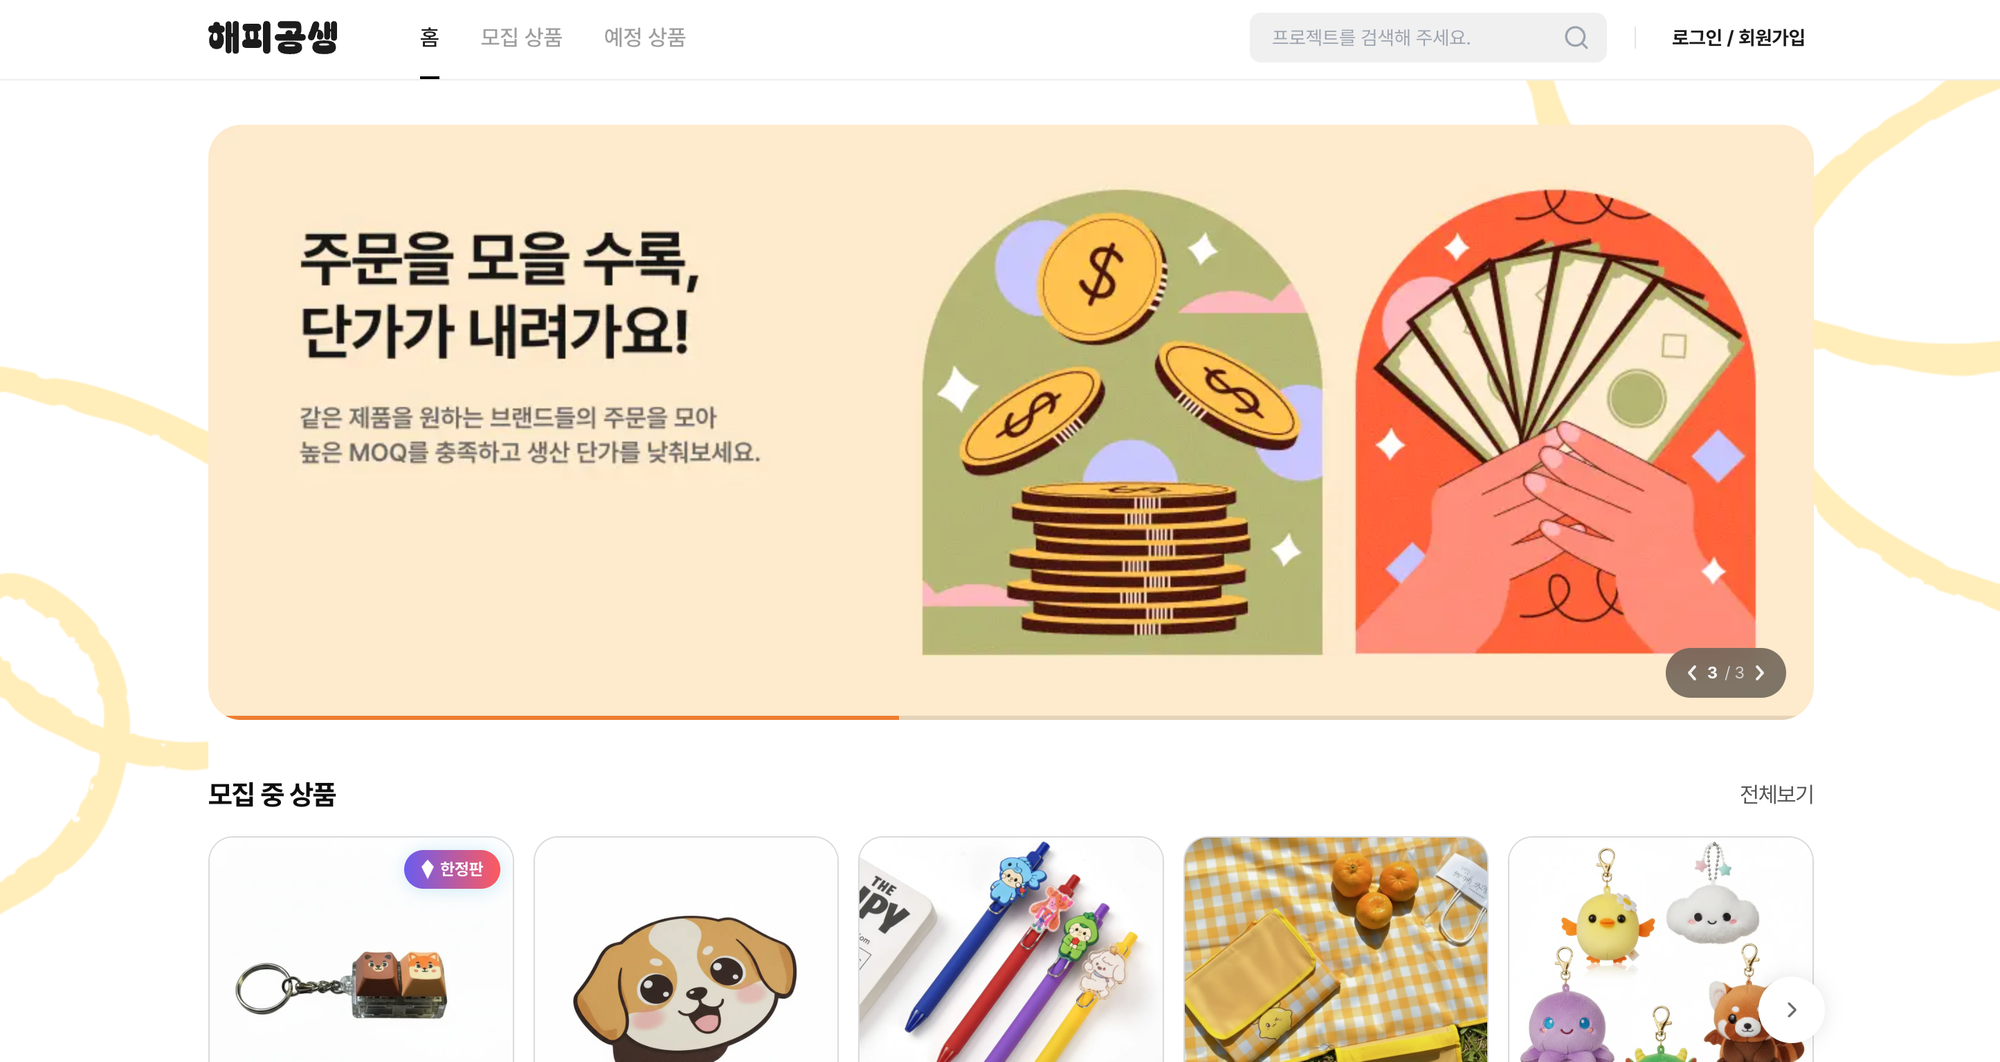This screenshot has width=2000, height=1062.
Task: Click the banner progress bar
Action: [x=1011, y=717]
